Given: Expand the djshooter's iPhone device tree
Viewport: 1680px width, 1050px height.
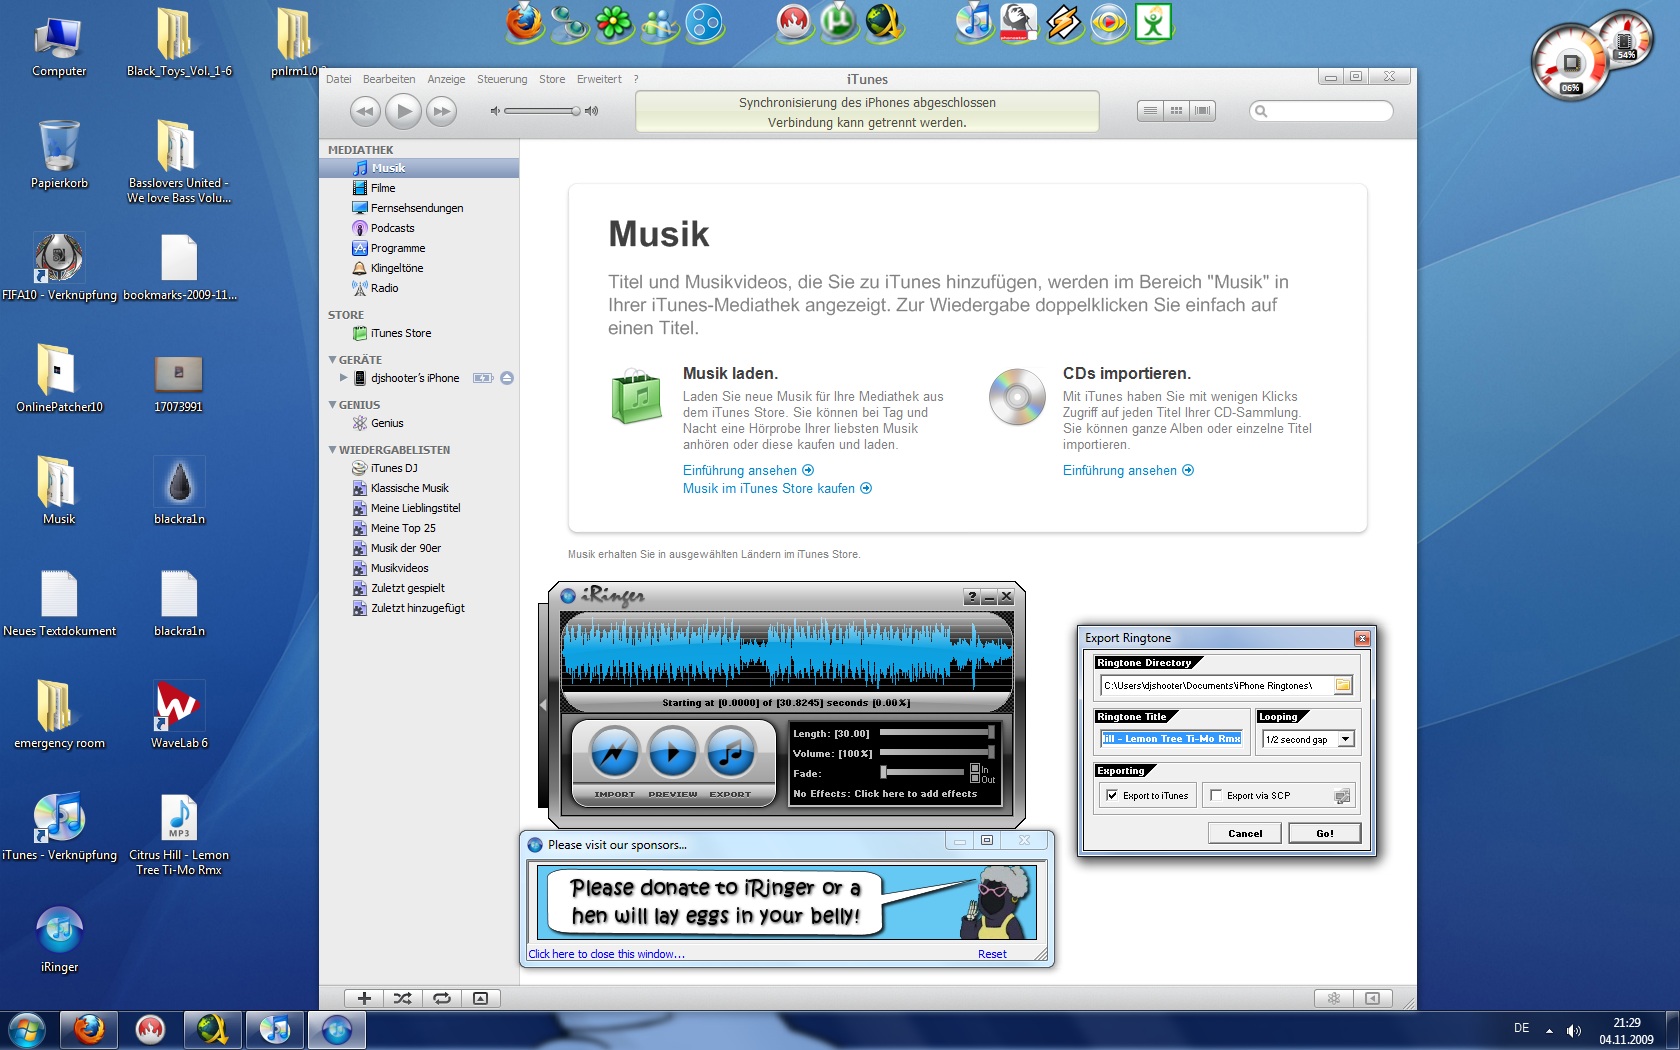Looking at the screenshot, I should point(343,378).
